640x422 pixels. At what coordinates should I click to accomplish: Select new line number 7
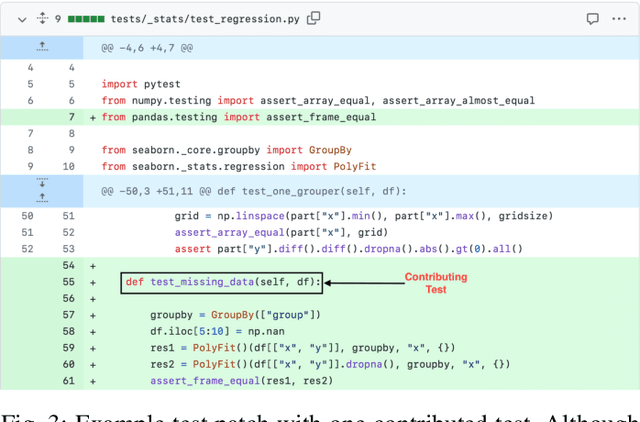click(x=68, y=117)
